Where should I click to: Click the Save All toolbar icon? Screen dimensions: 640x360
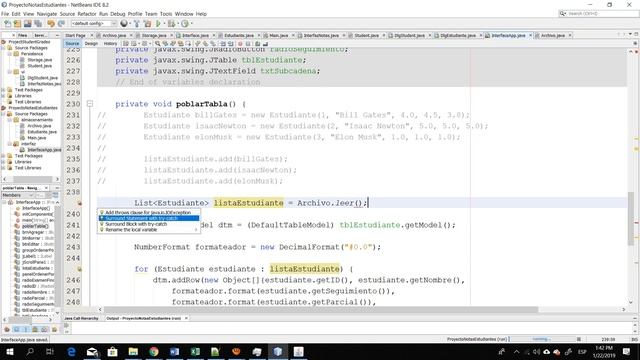pyautogui.click(x=38, y=24)
